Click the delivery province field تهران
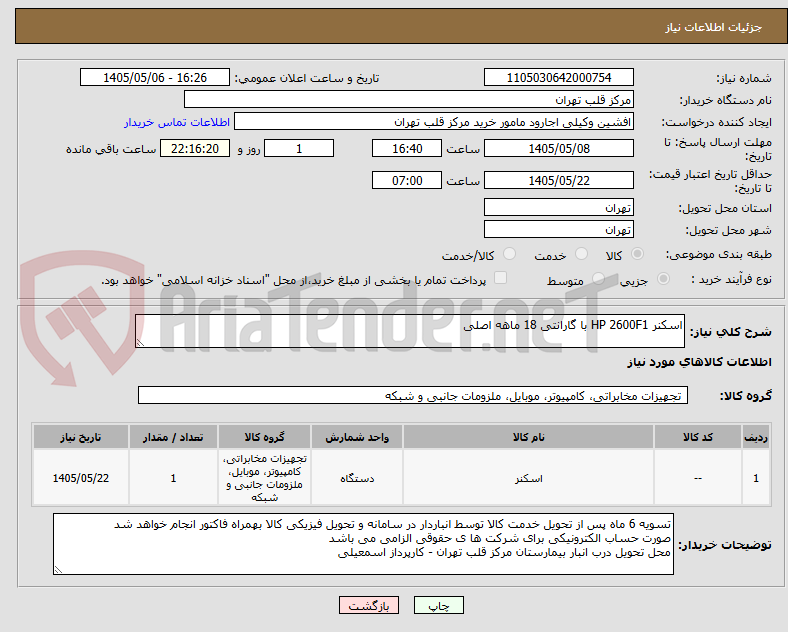 [559, 207]
